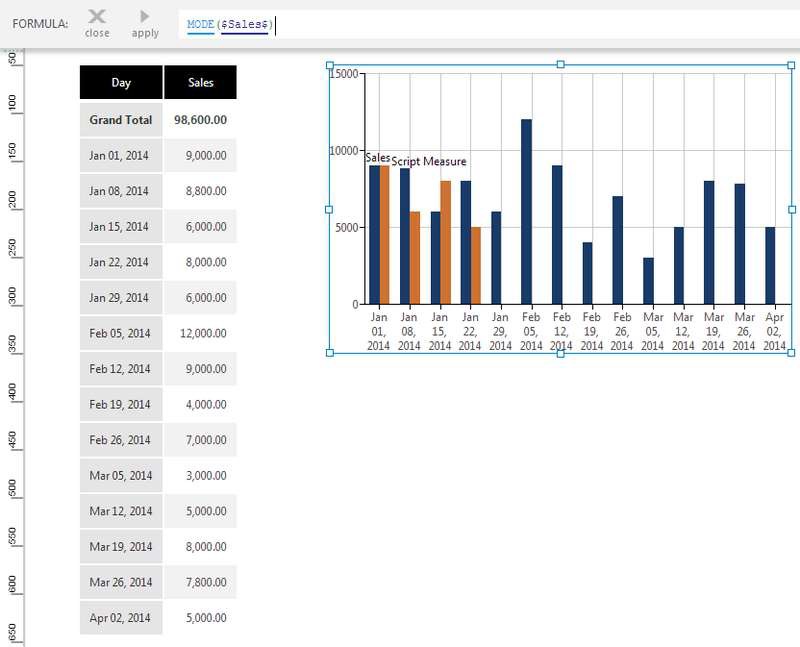The image size is (800, 647).
Task: Click the tallest blue bar for Feb 05
Action: click(x=526, y=212)
